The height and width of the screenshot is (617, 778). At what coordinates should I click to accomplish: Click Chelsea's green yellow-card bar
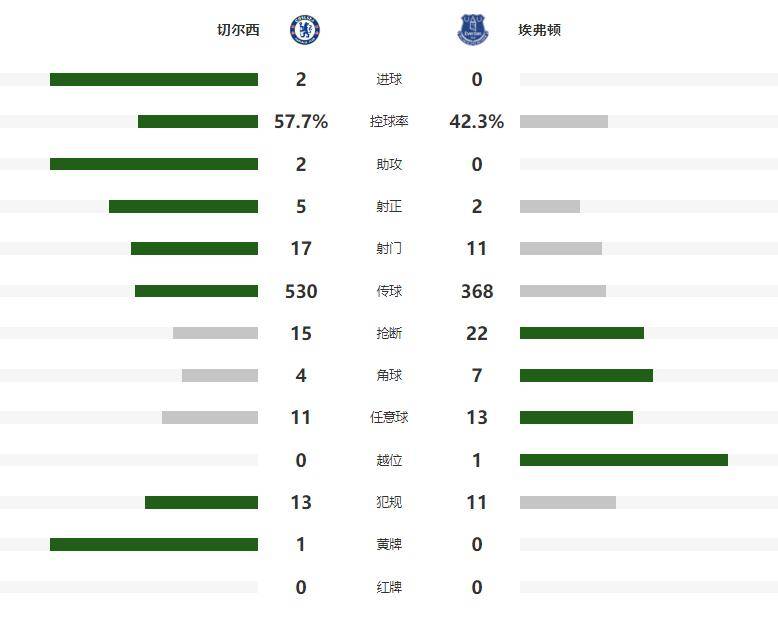[x=154, y=545]
